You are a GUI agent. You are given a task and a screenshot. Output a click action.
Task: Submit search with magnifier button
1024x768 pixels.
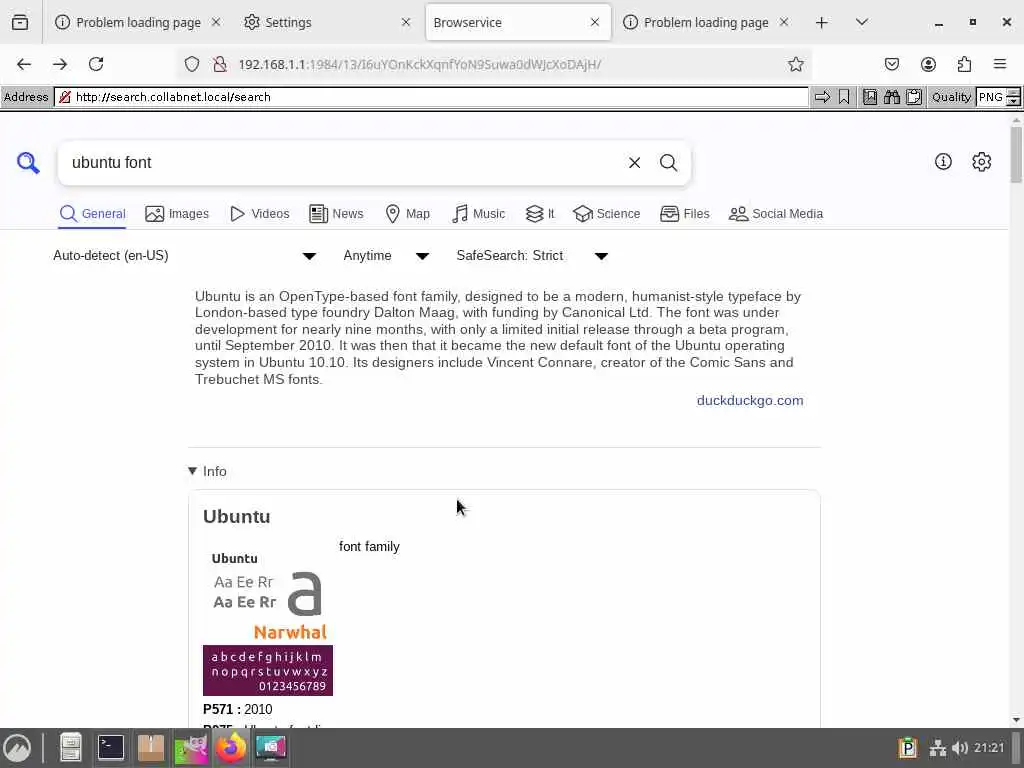(668, 163)
